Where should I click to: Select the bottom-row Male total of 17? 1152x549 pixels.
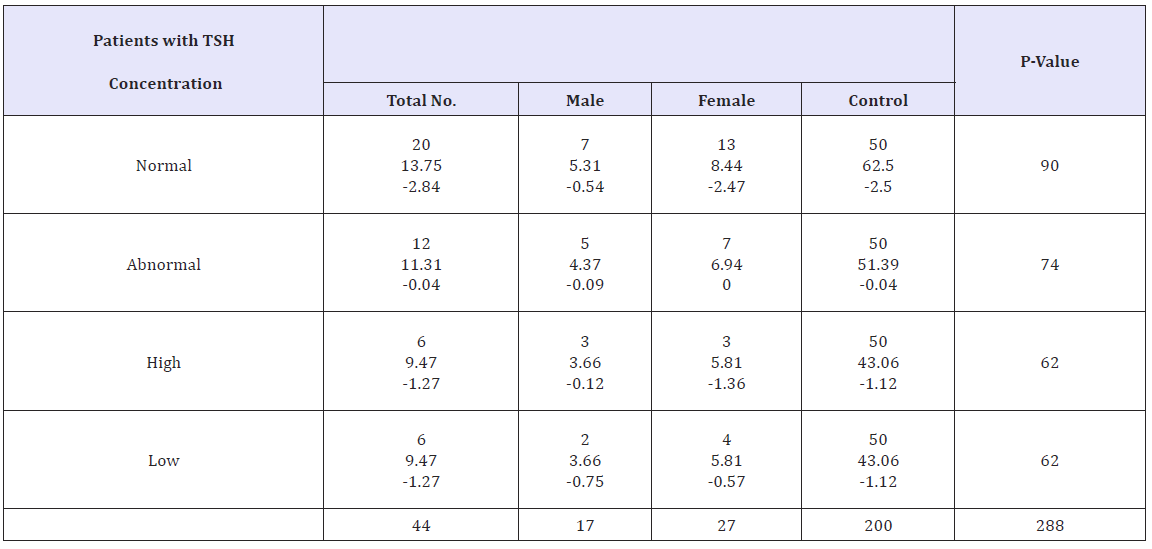(585, 525)
